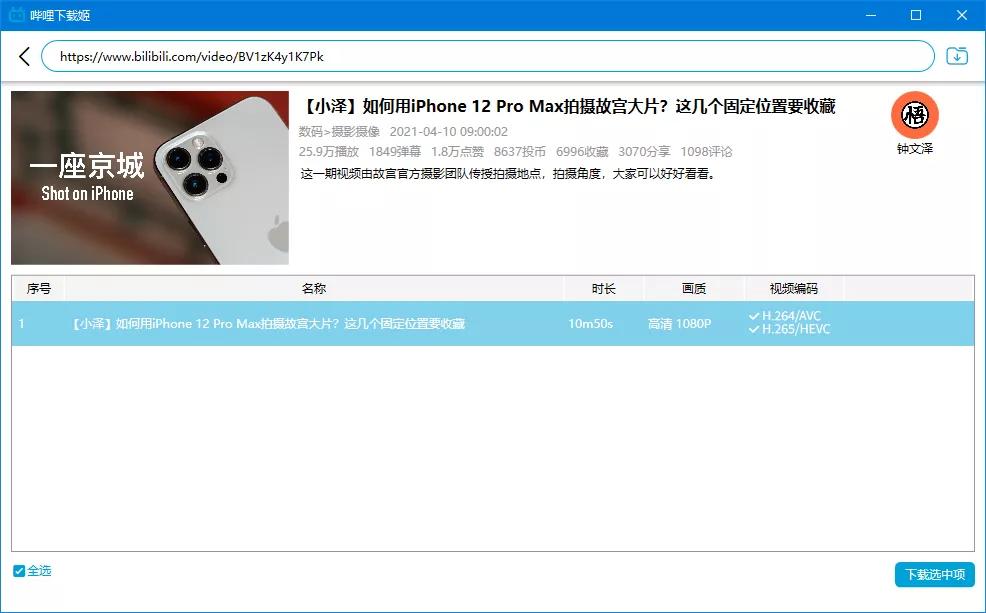This screenshot has height=613, width=986.
Task: Click the 名称 column header
Action: pos(314,289)
